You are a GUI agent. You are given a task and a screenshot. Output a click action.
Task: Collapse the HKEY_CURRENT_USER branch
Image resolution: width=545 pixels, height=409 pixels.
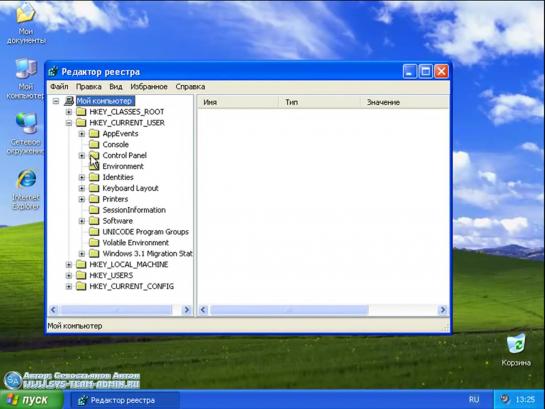pos(69,123)
